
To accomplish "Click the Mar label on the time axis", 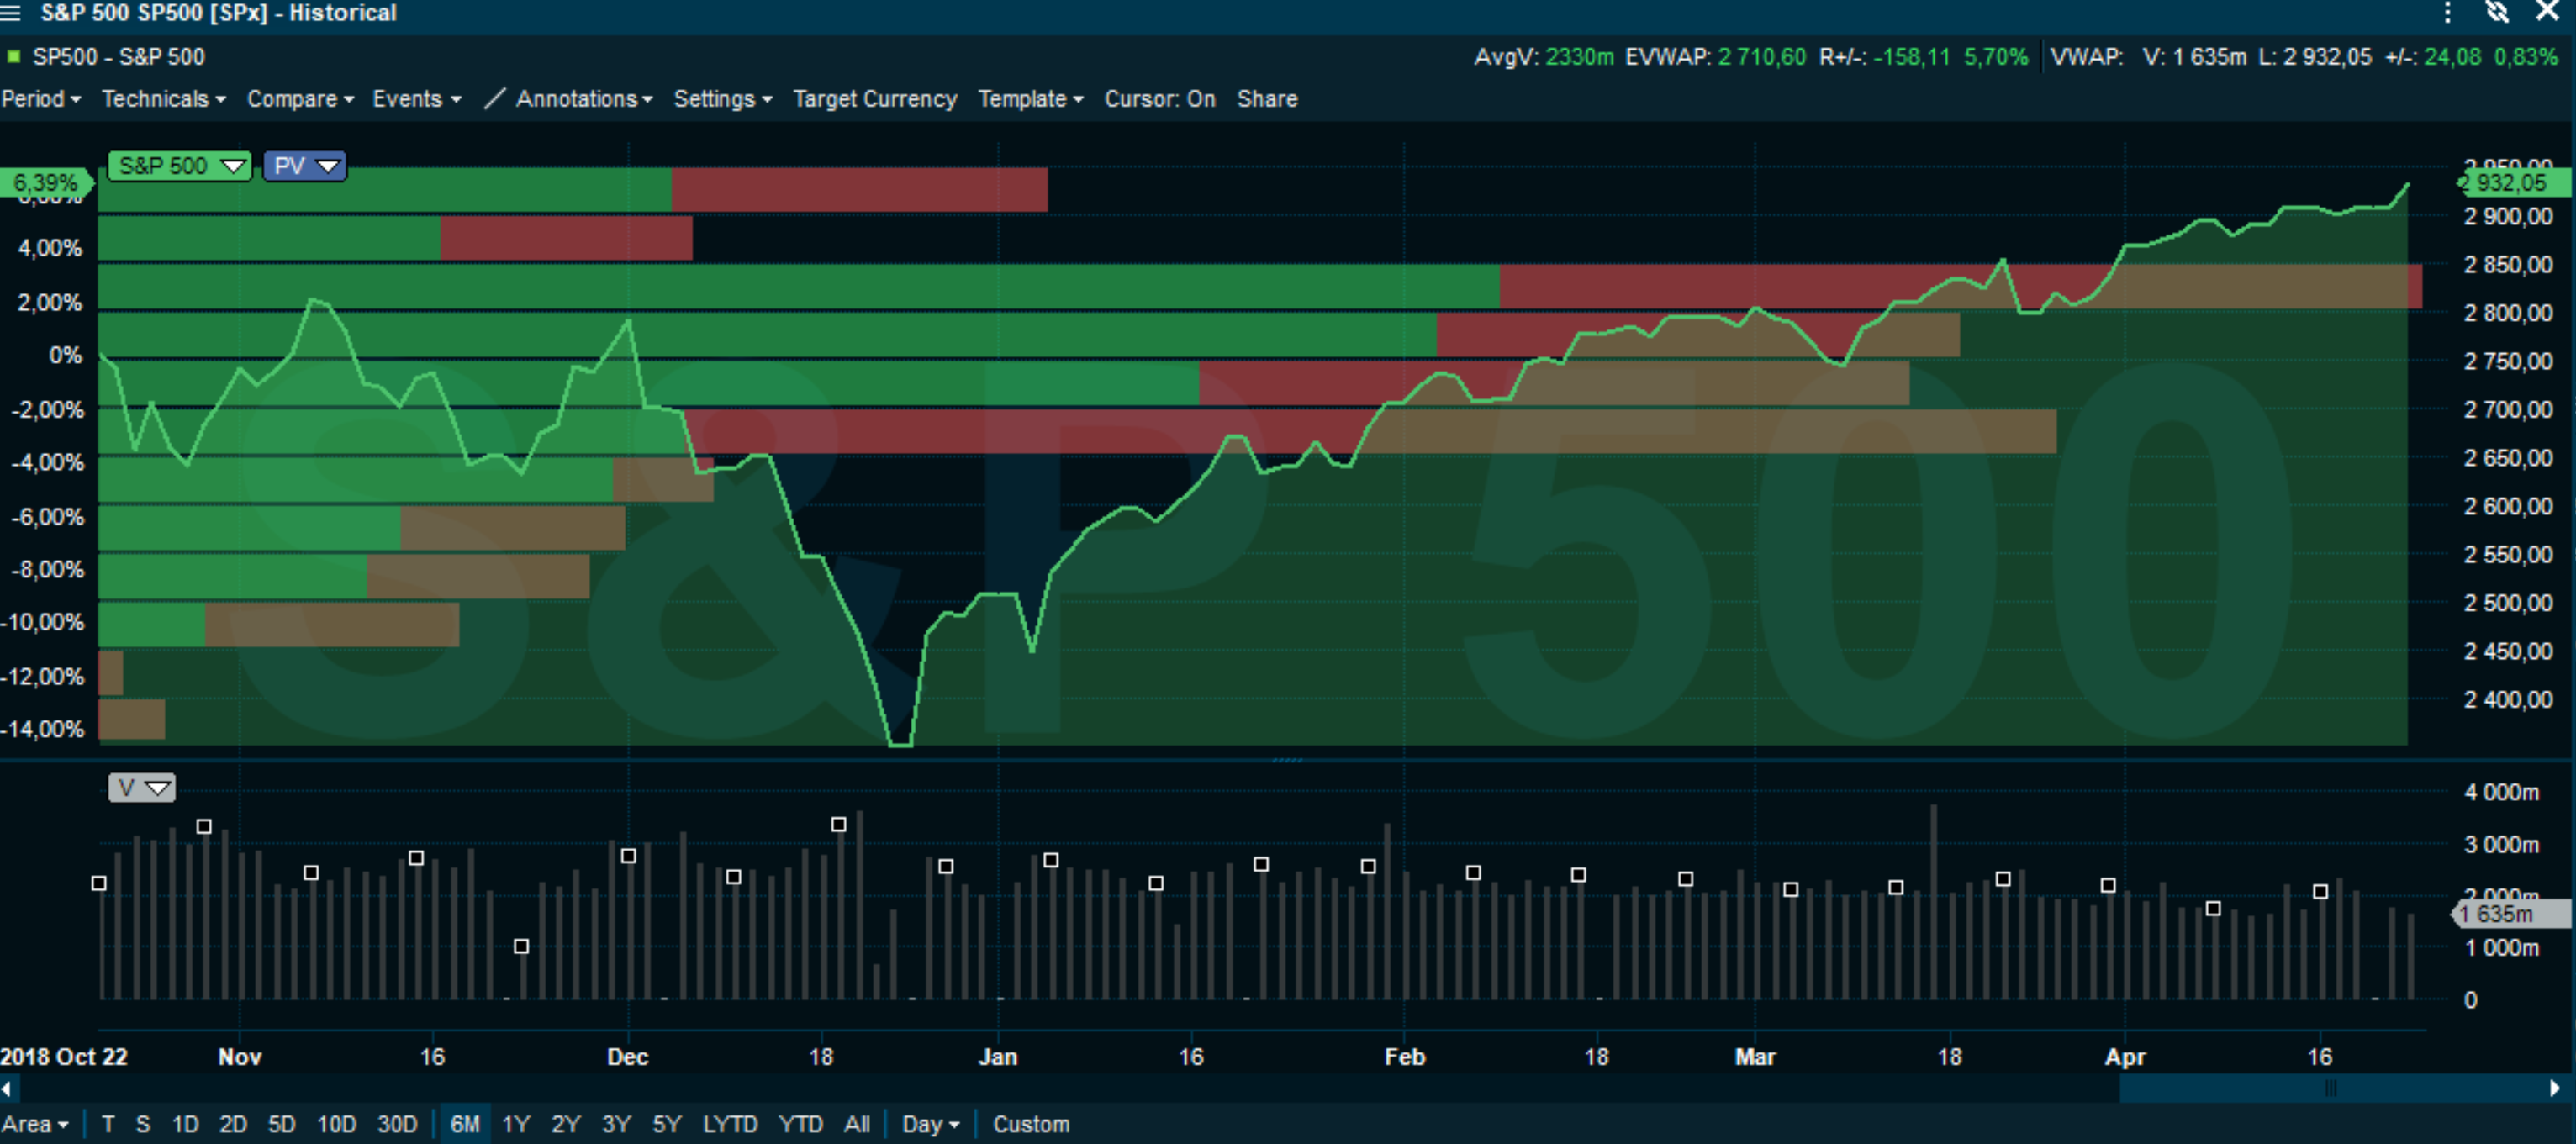I will click(x=1755, y=1057).
